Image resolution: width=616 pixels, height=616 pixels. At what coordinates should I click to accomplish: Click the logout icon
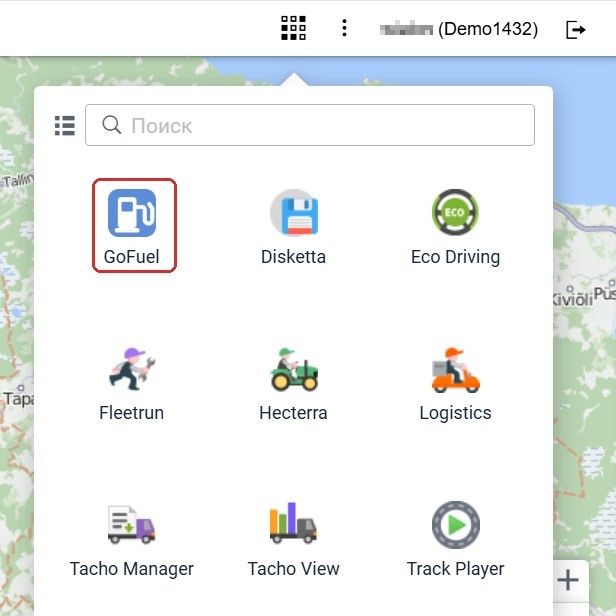[576, 29]
